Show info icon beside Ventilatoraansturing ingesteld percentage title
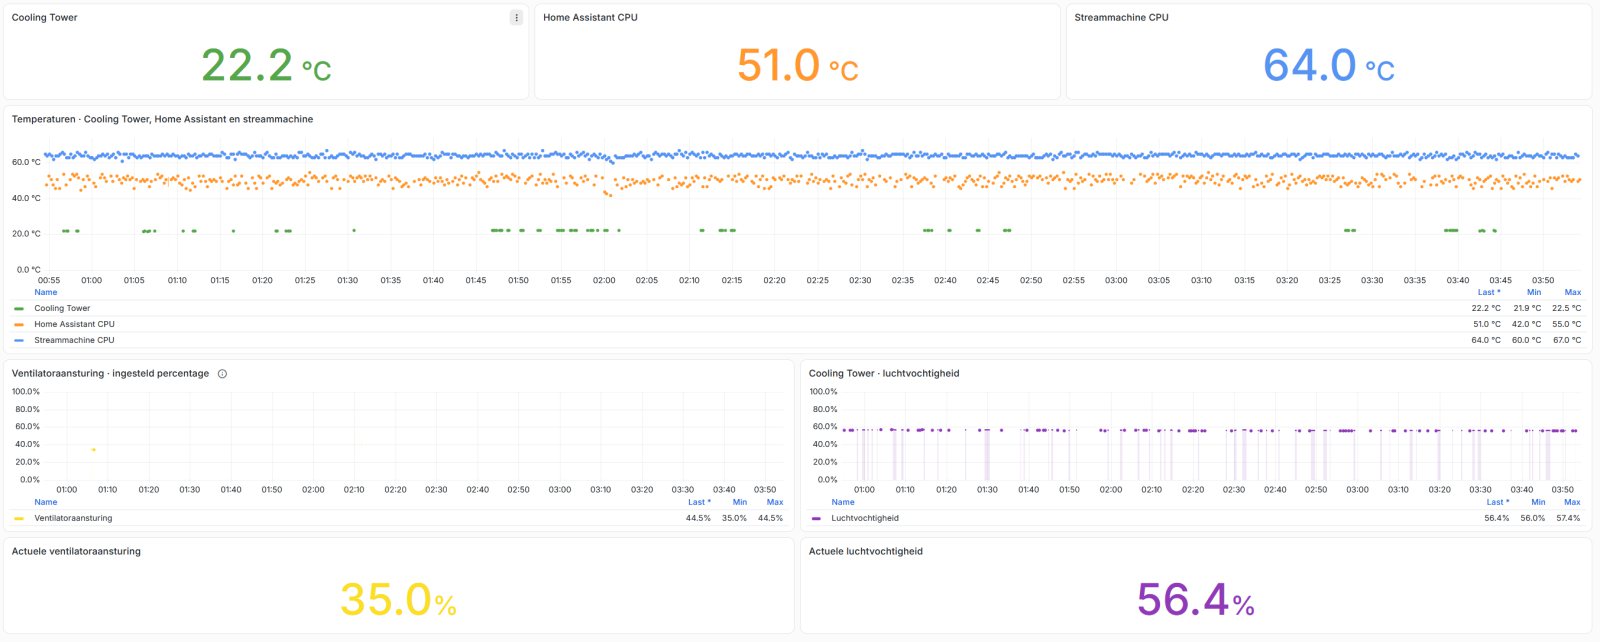 222,374
